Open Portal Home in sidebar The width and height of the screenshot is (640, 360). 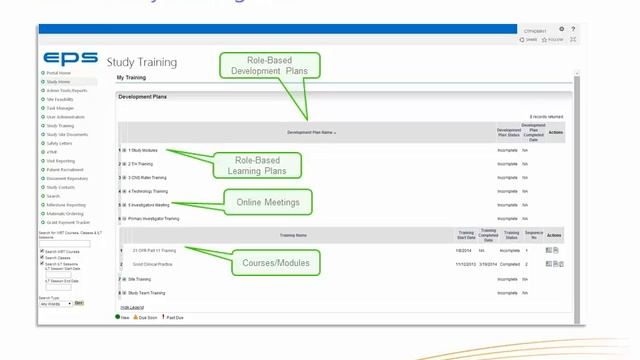tap(58, 73)
